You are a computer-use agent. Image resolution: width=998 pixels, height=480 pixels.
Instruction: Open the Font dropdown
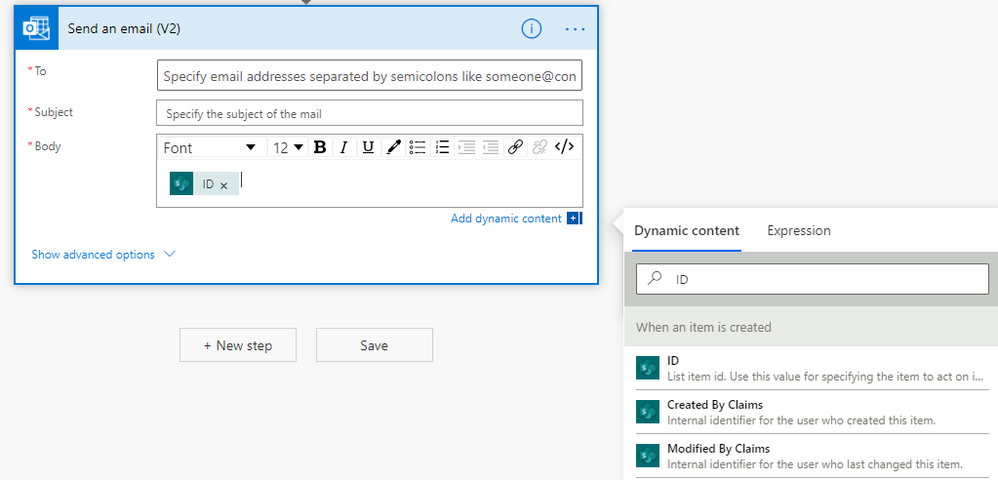tap(210, 148)
